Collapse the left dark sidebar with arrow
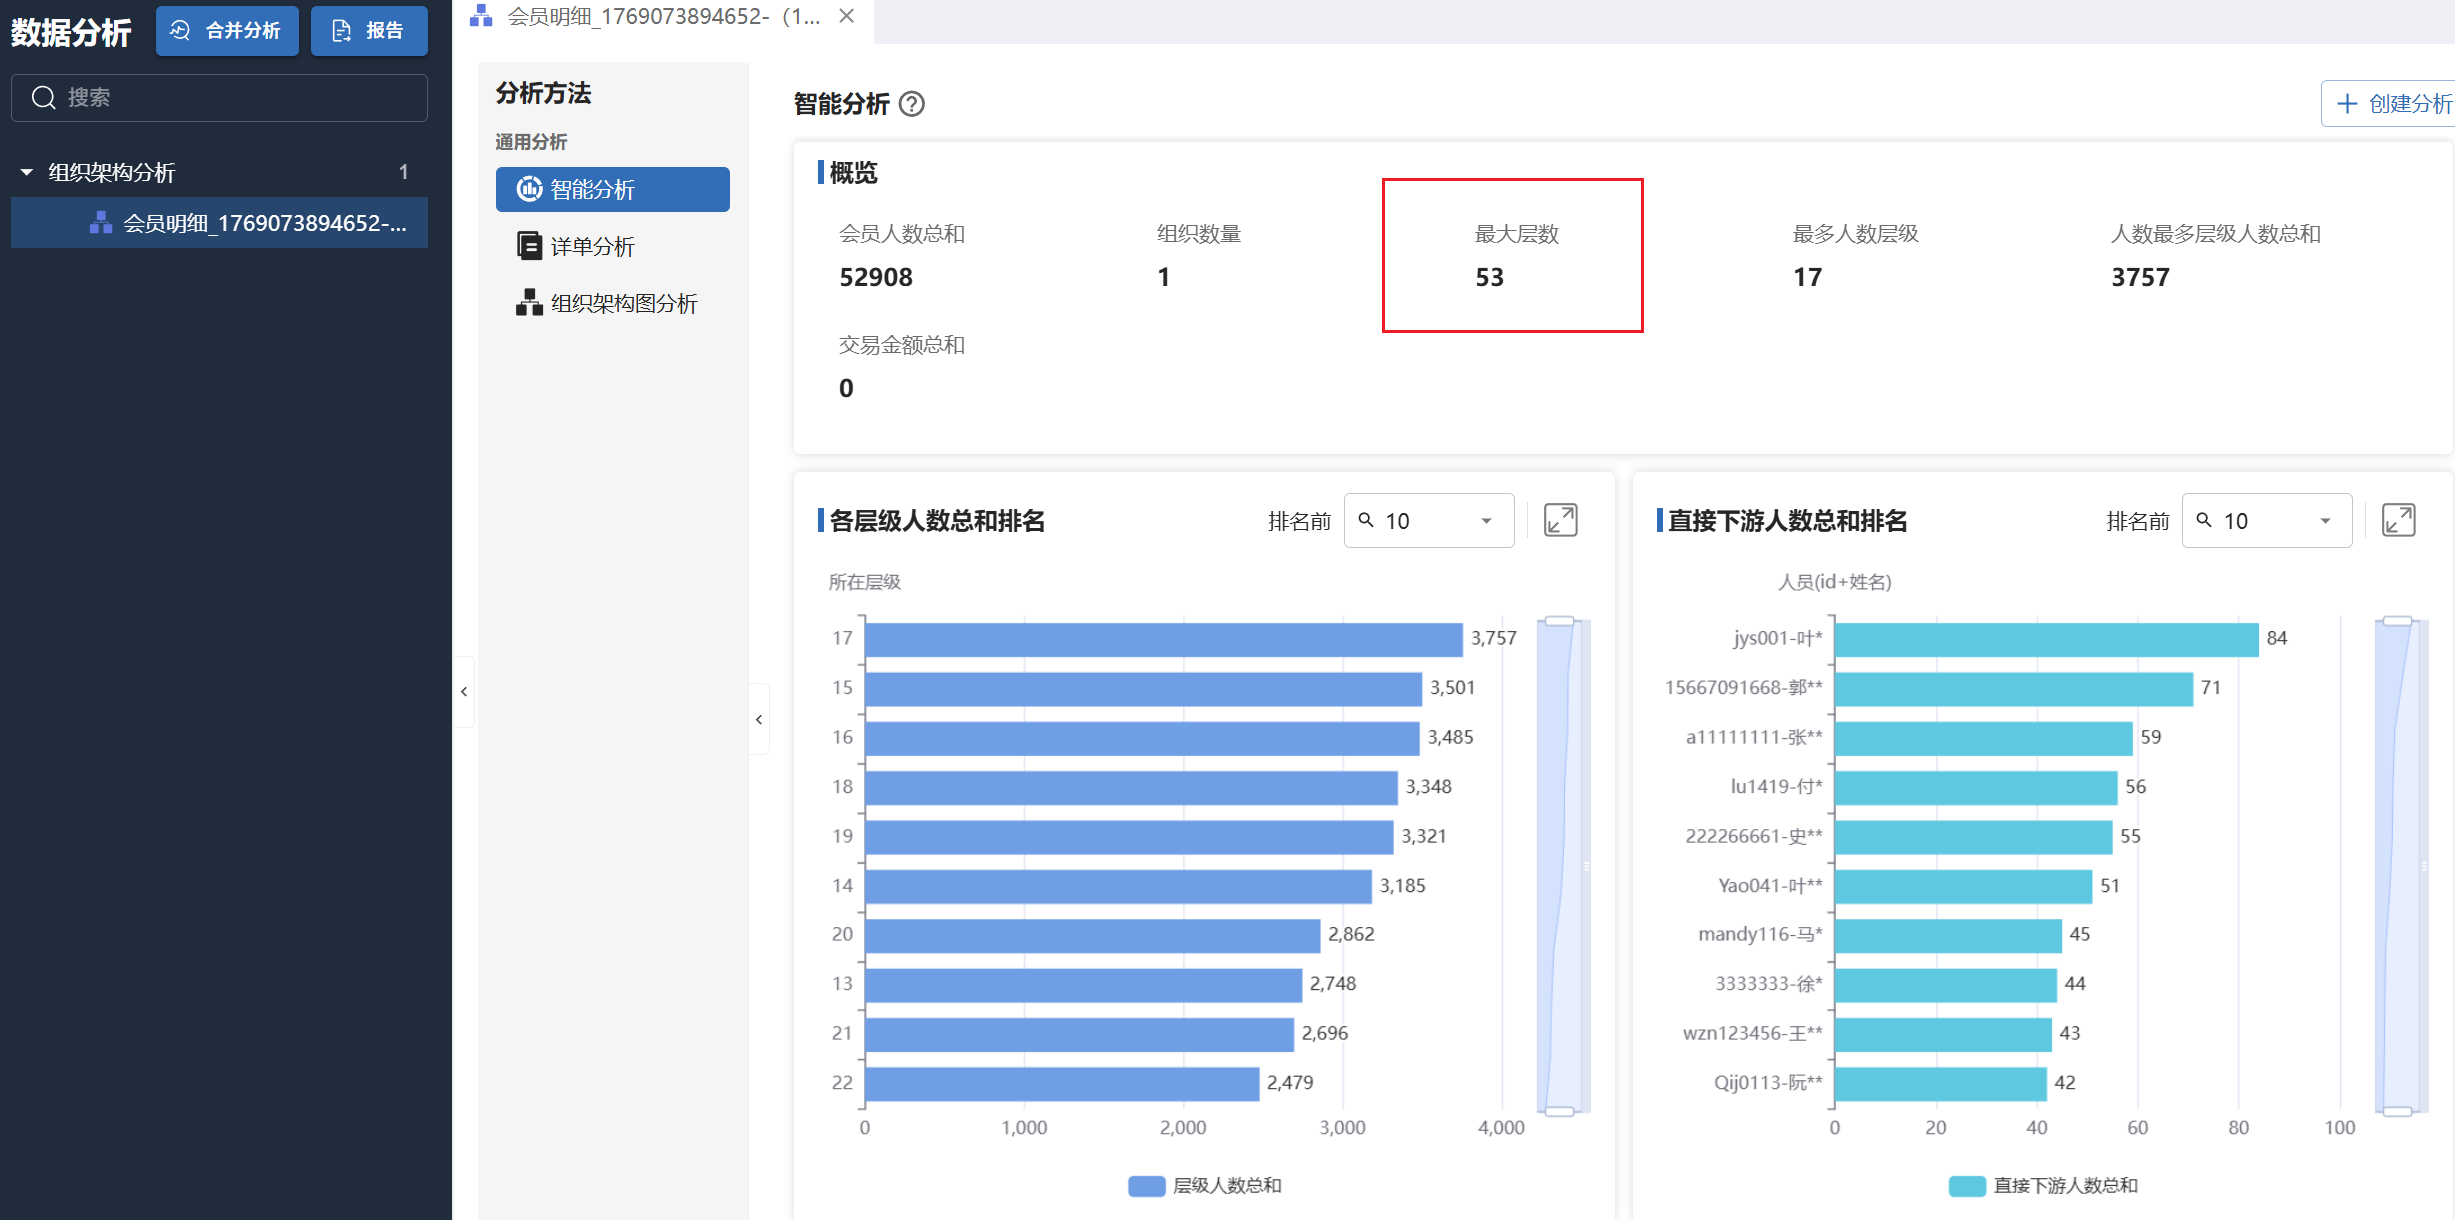 [x=464, y=691]
